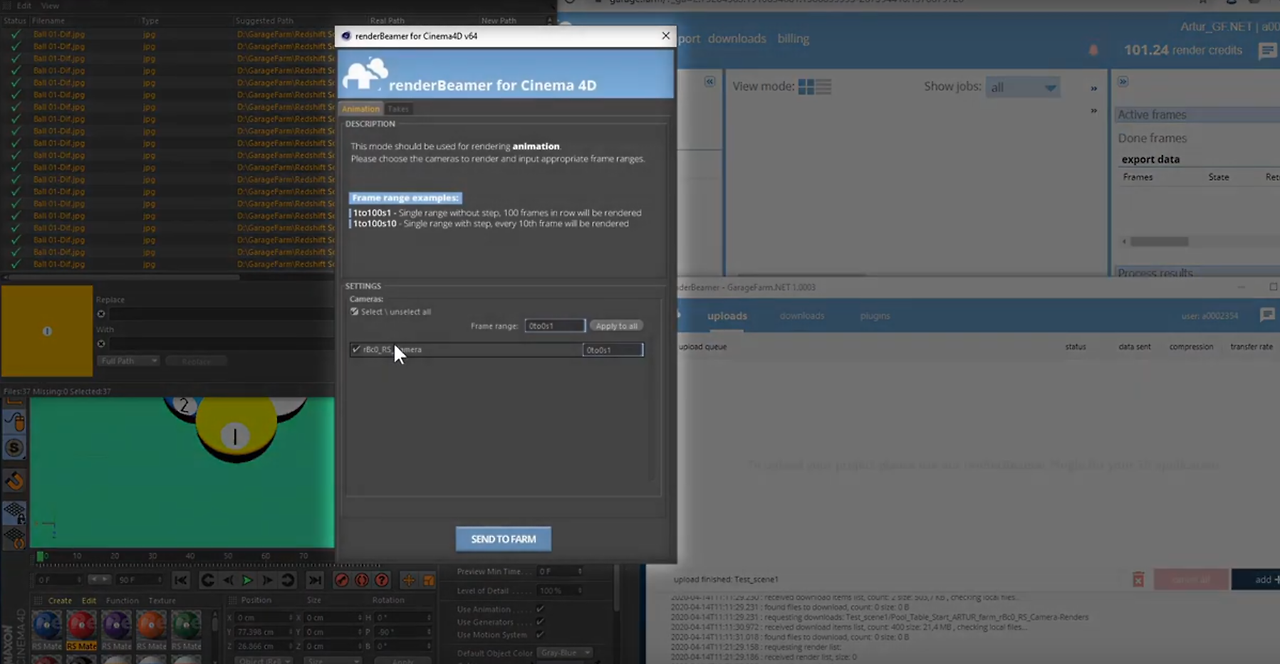Switch to the Takes tab in renderBeamer
The width and height of the screenshot is (1280, 664).
tap(398, 109)
